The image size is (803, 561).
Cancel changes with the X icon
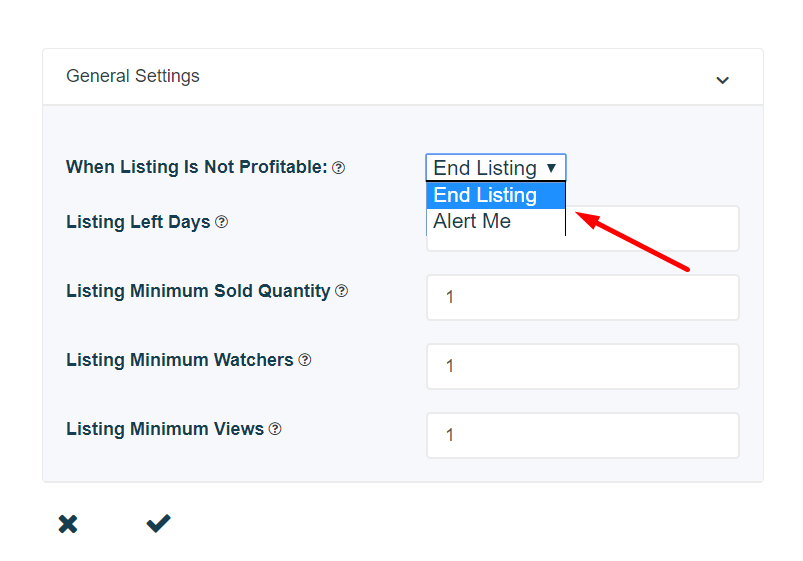coord(68,524)
